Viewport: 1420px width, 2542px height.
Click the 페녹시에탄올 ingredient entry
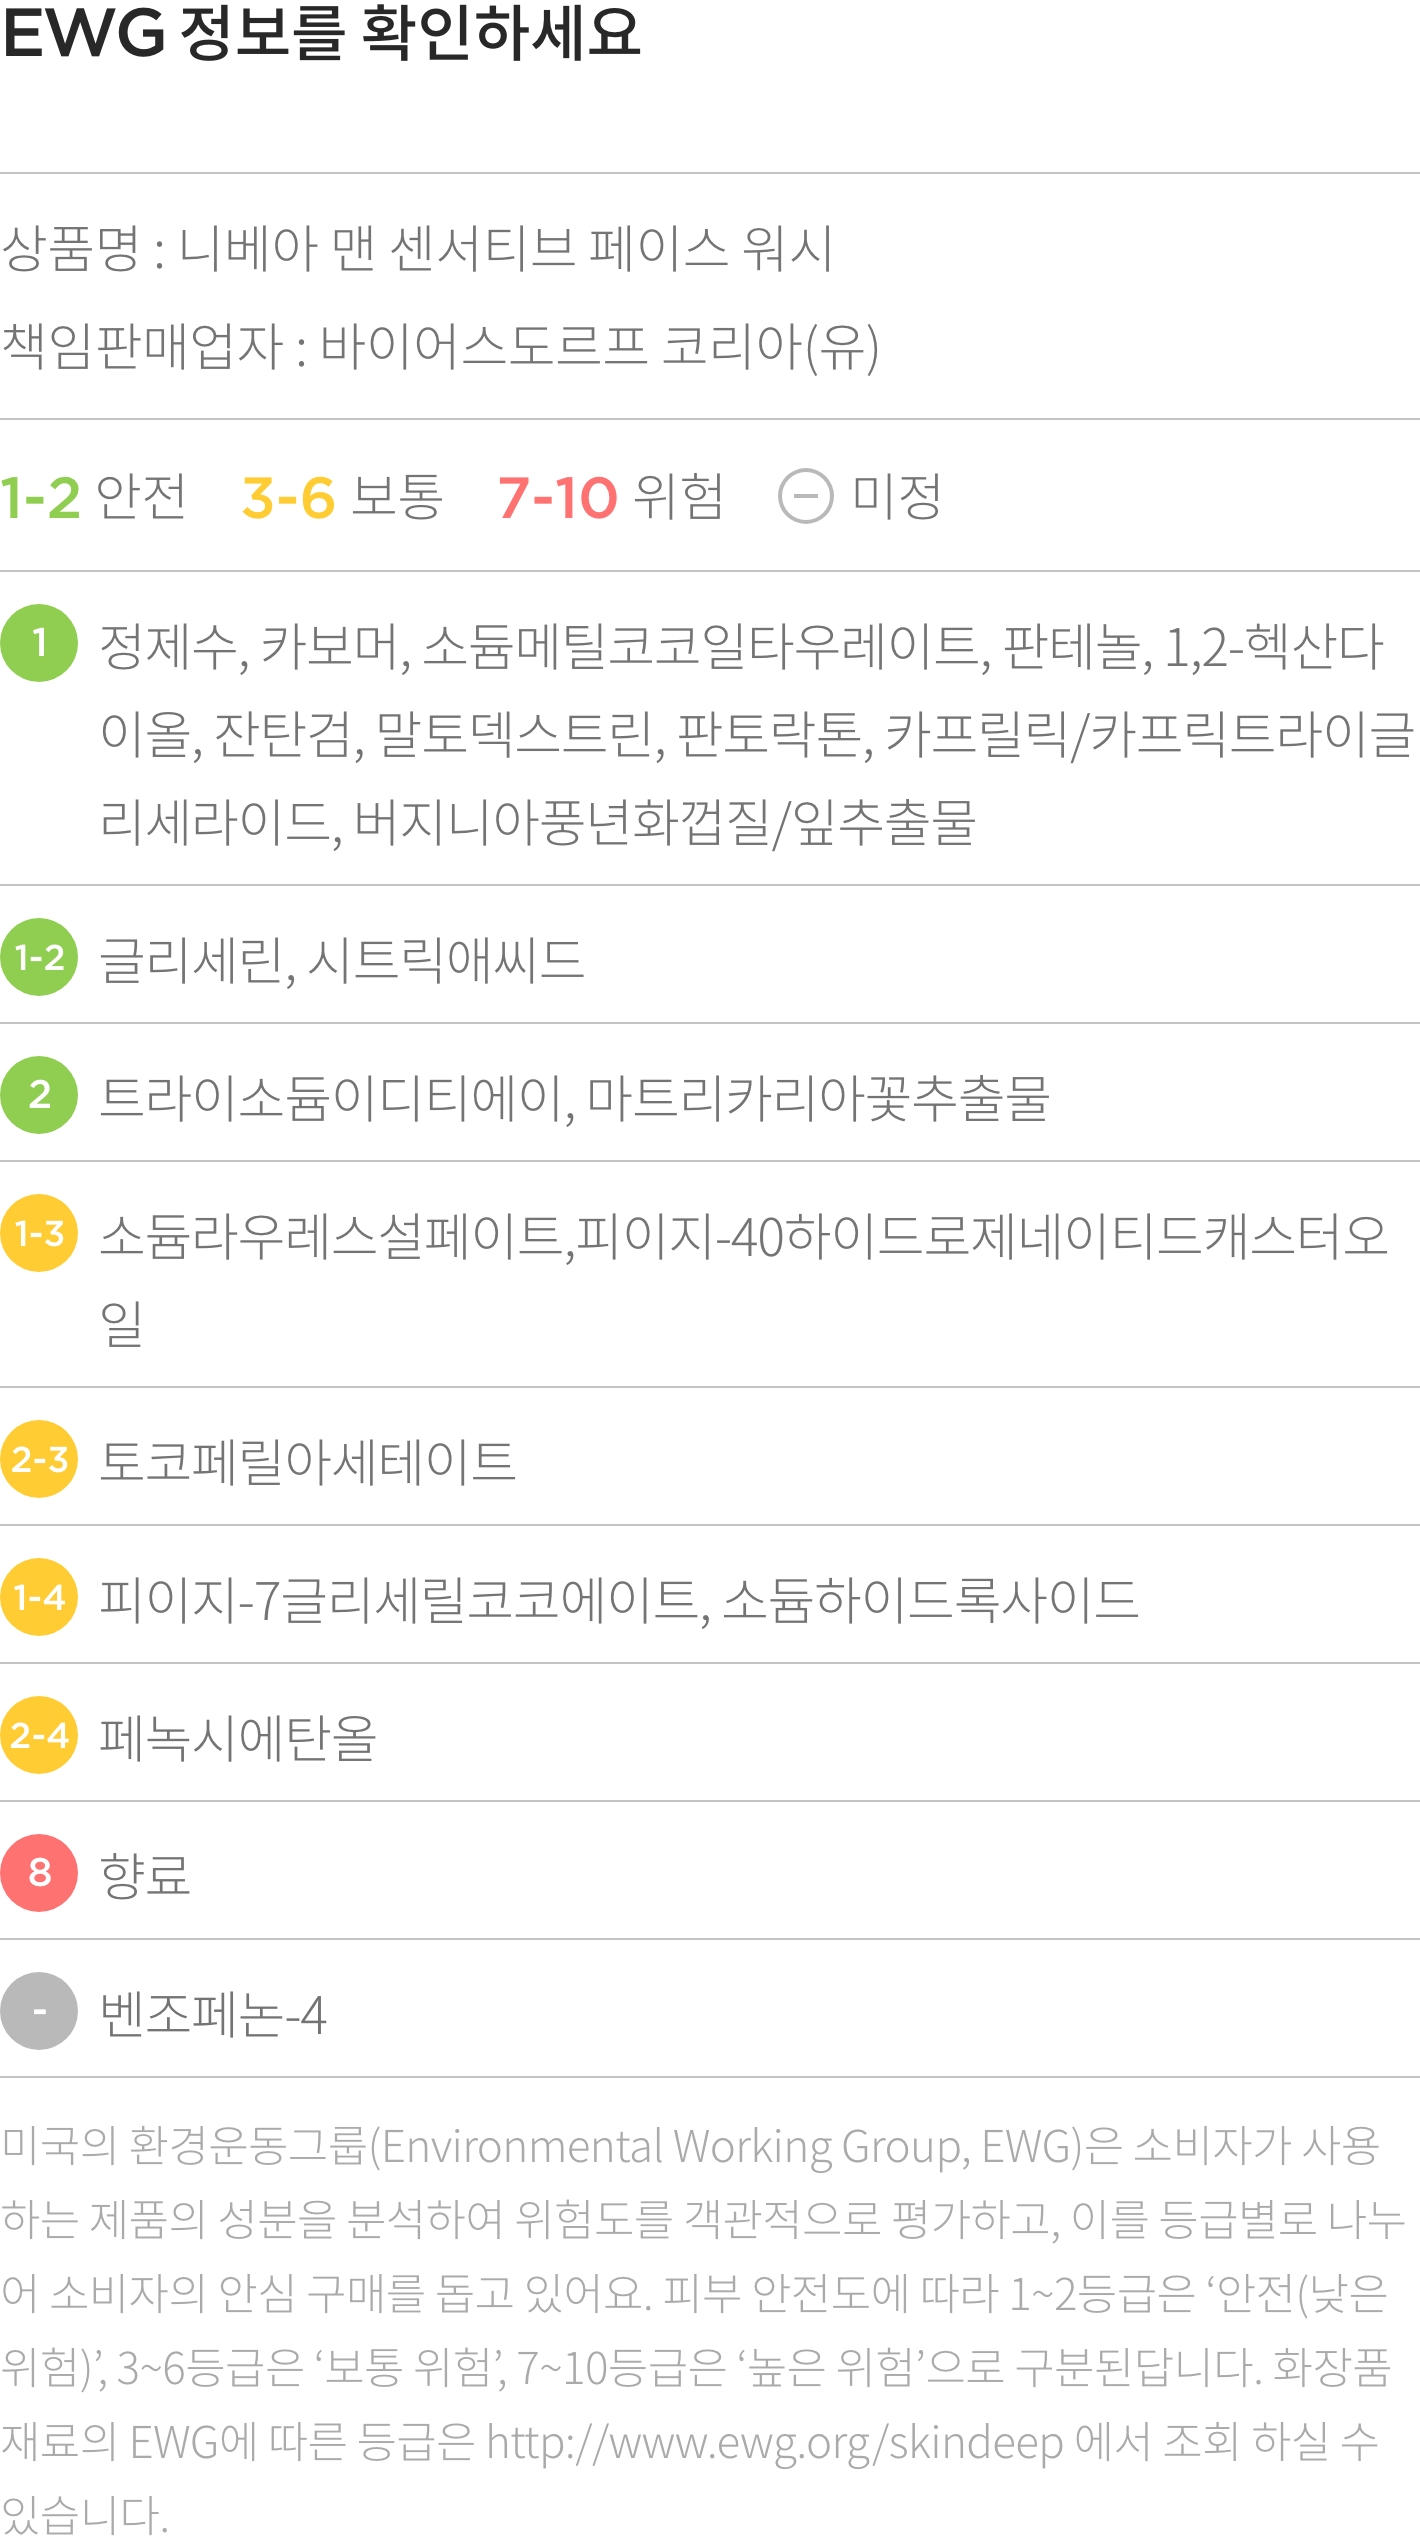238,1737
